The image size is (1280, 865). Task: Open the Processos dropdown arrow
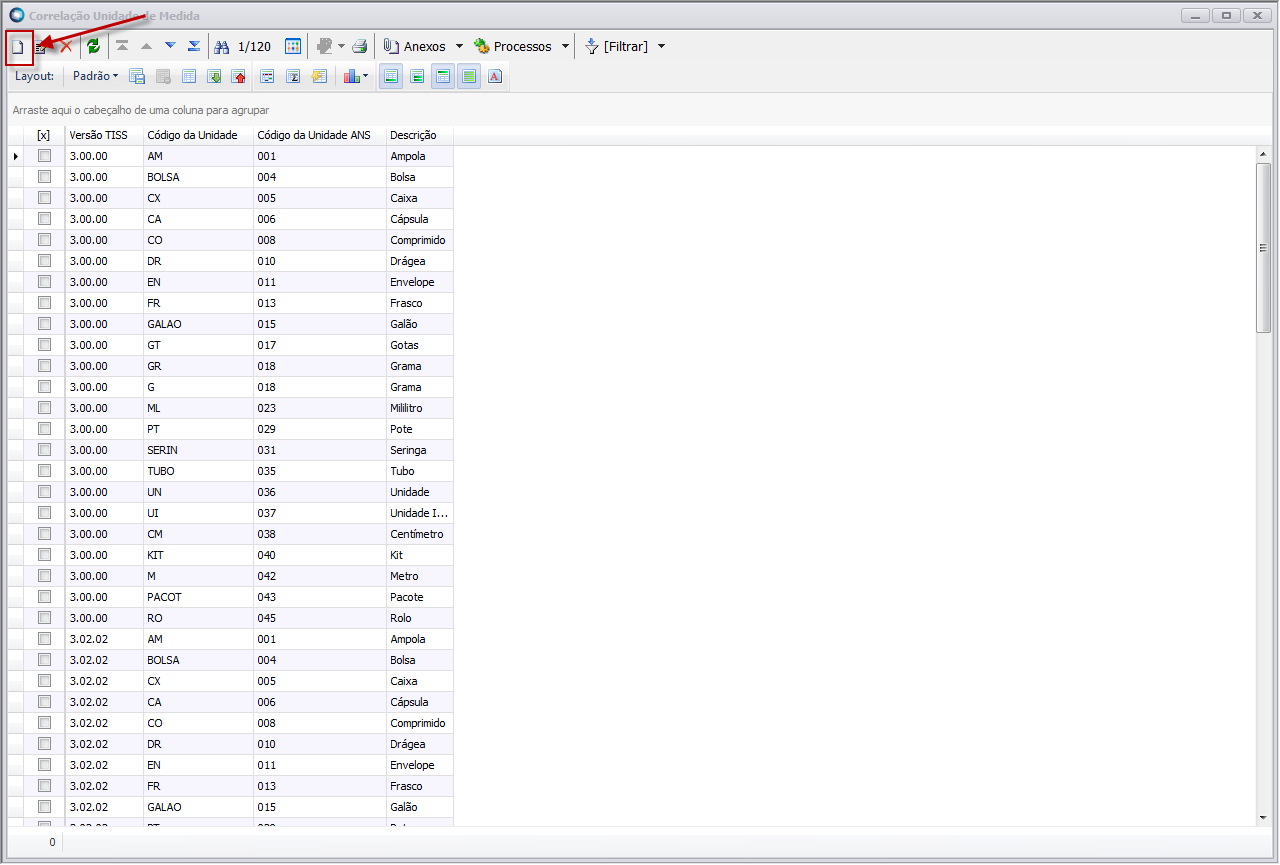click(565, 47)
